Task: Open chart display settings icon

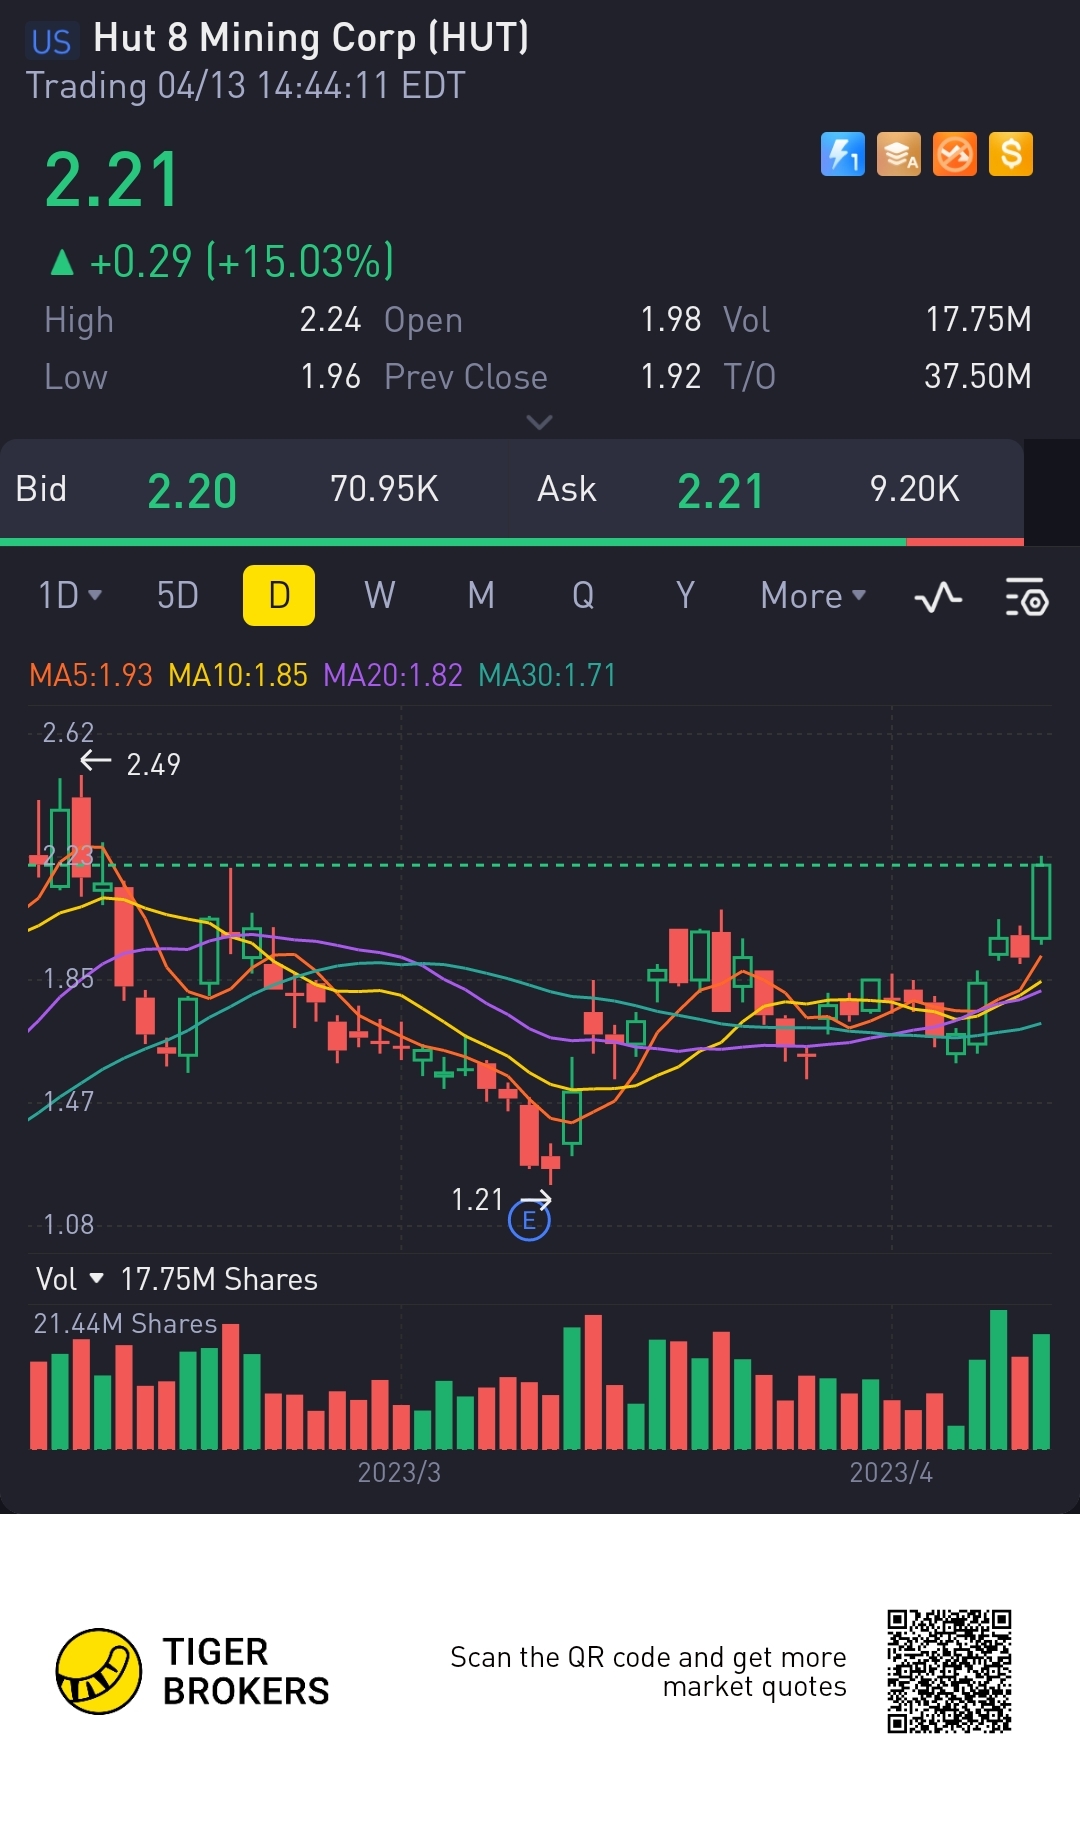Action: [x=1026, y=597]
